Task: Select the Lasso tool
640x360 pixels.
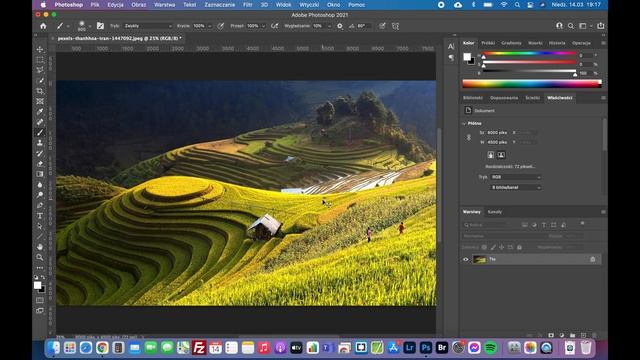Action: [x=40, y=70]
